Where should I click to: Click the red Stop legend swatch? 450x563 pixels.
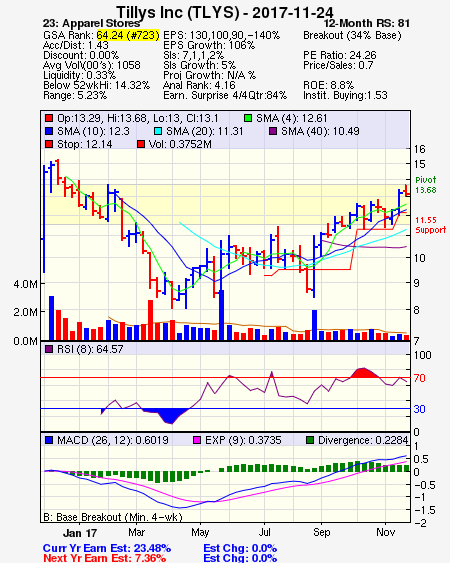click(x=49, y=144)
